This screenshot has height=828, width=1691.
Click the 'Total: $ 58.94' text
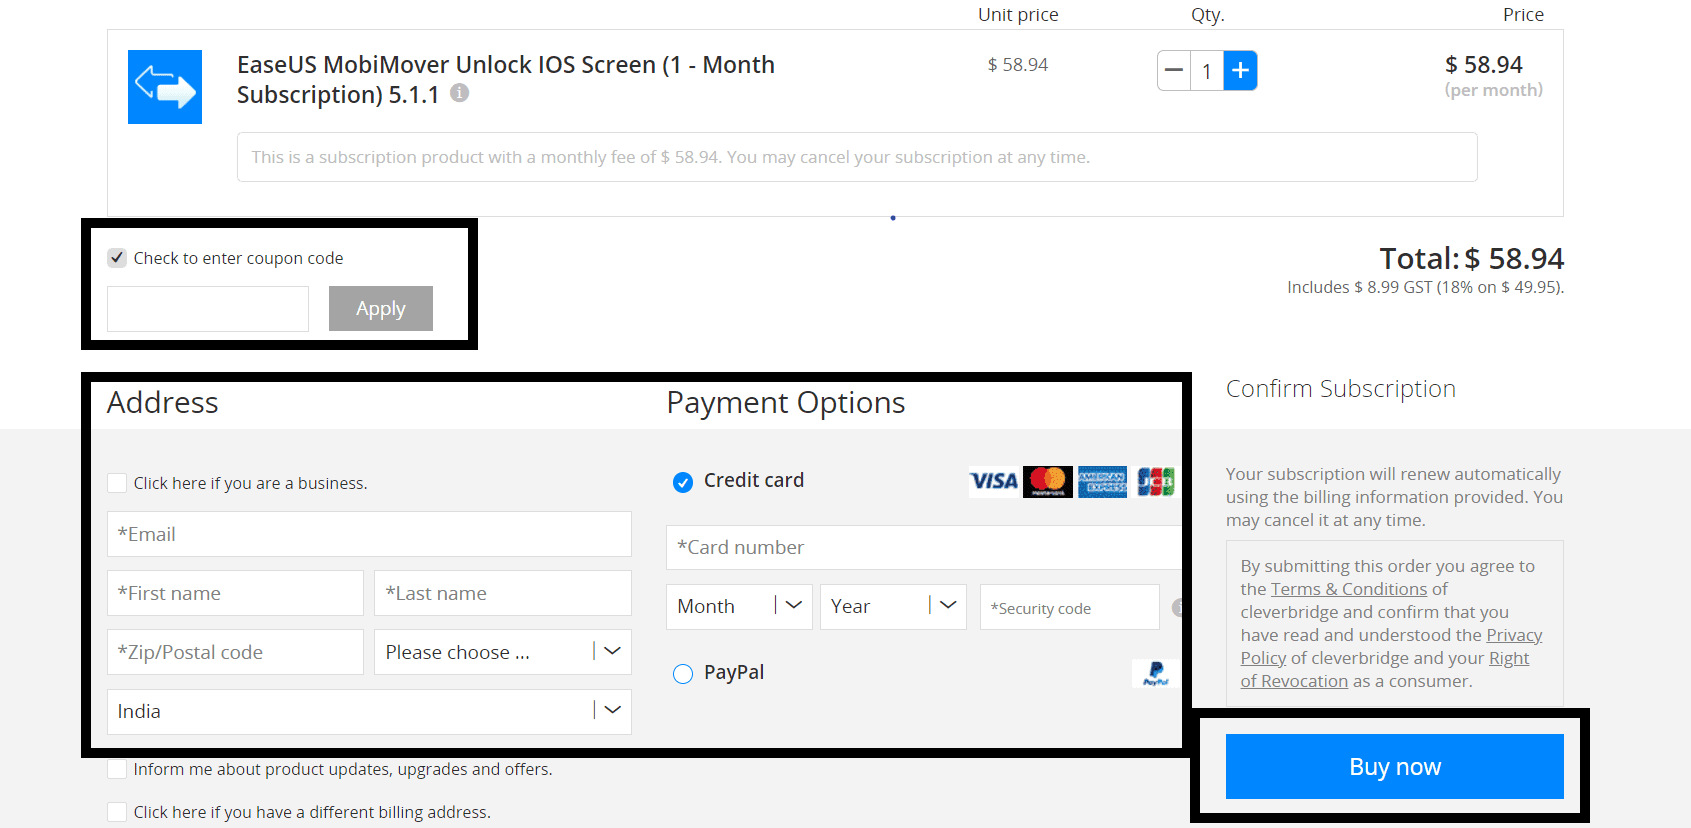point(1472,258)
